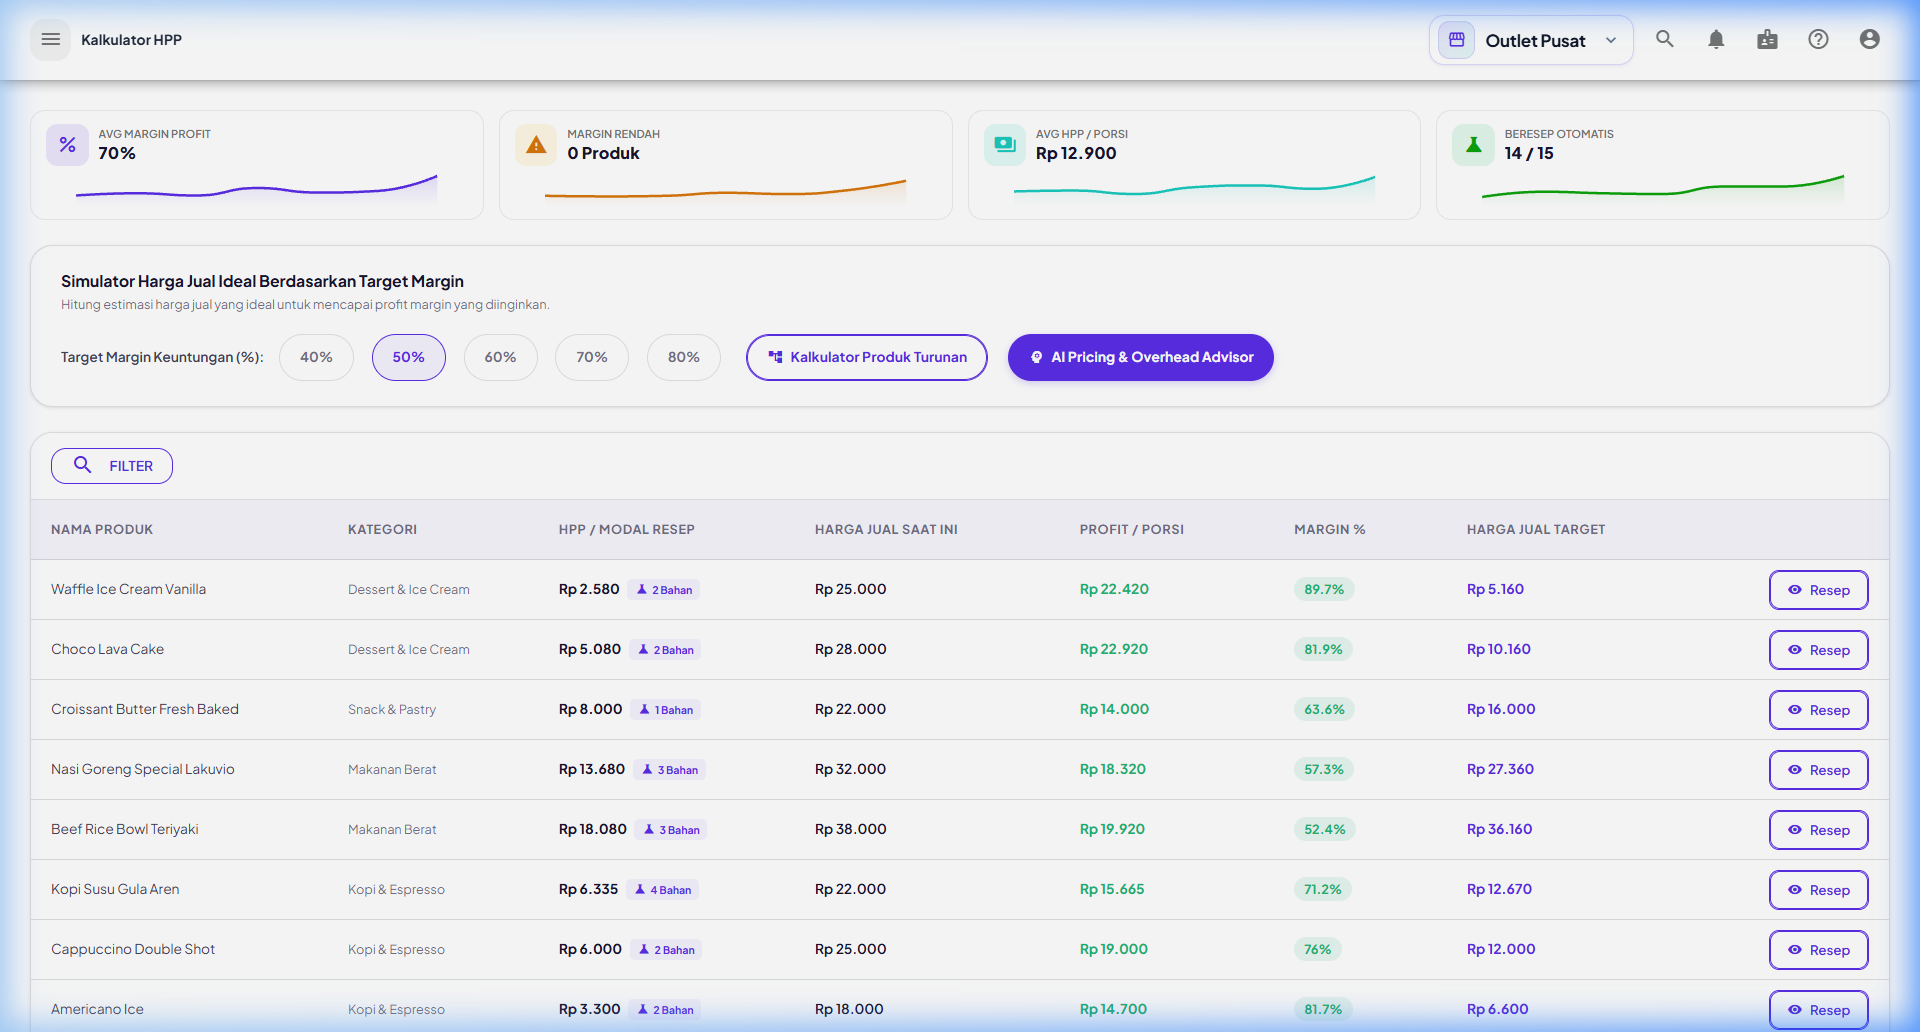Open the help question mark icon
Screen dimensions: 1920x1032
(x=1818, y=39)
